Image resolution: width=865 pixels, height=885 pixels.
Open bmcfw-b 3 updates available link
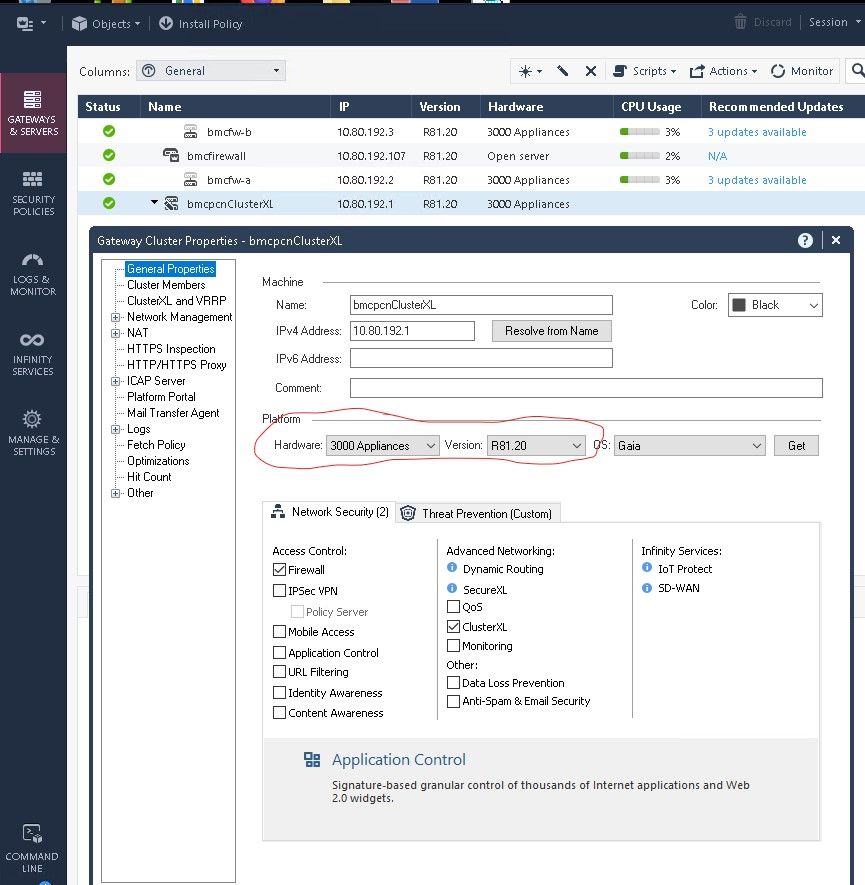(757, 132)
